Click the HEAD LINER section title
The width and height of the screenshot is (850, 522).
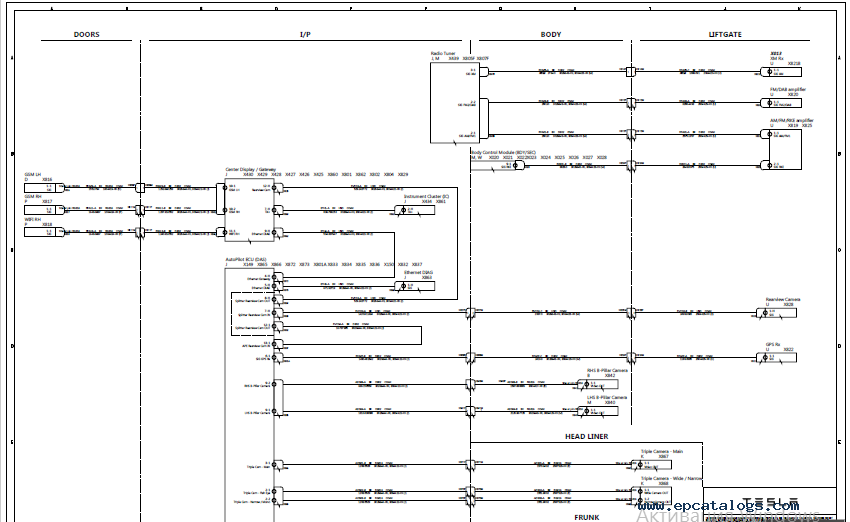point(587,436)
